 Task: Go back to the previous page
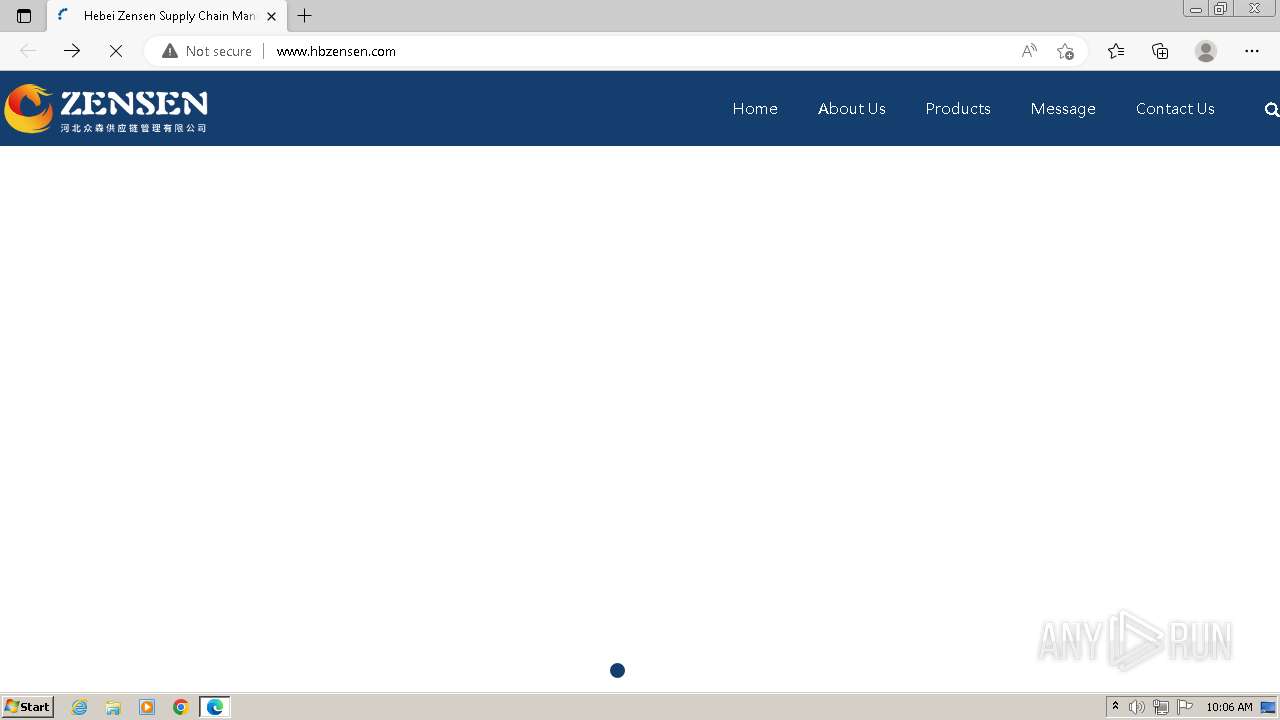click(28, 51)
